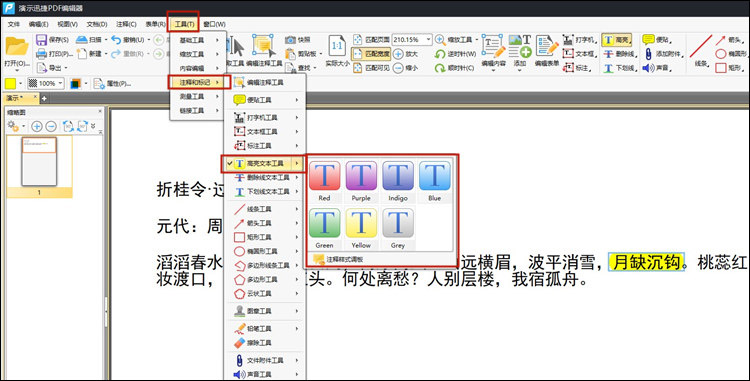750x381 pixels.
Task: Open 注释样式调板 at palette bottom
Action: (339, 259)
